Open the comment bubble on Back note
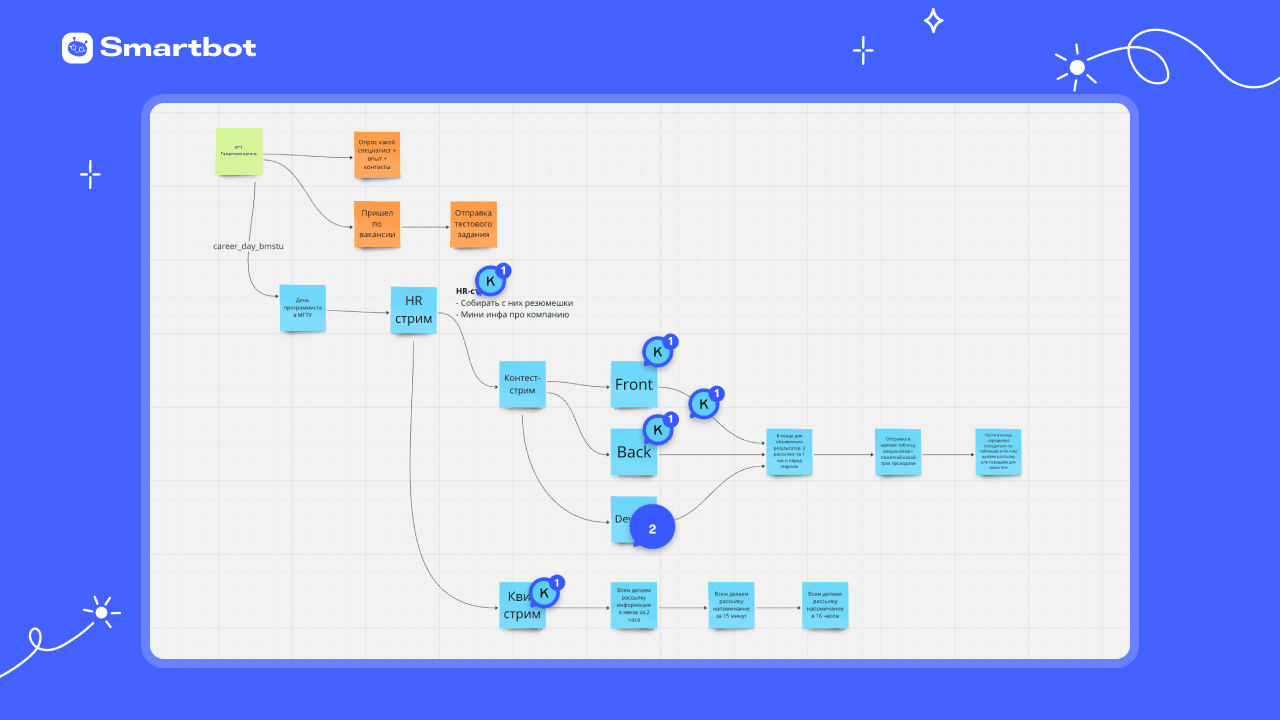Screen dimensions: 1280x720 (659, 431)
